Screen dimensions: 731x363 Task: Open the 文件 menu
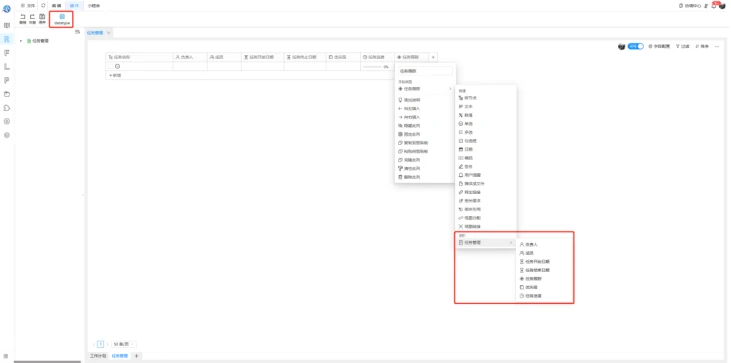pyautogui.click(x=28, y=6)
